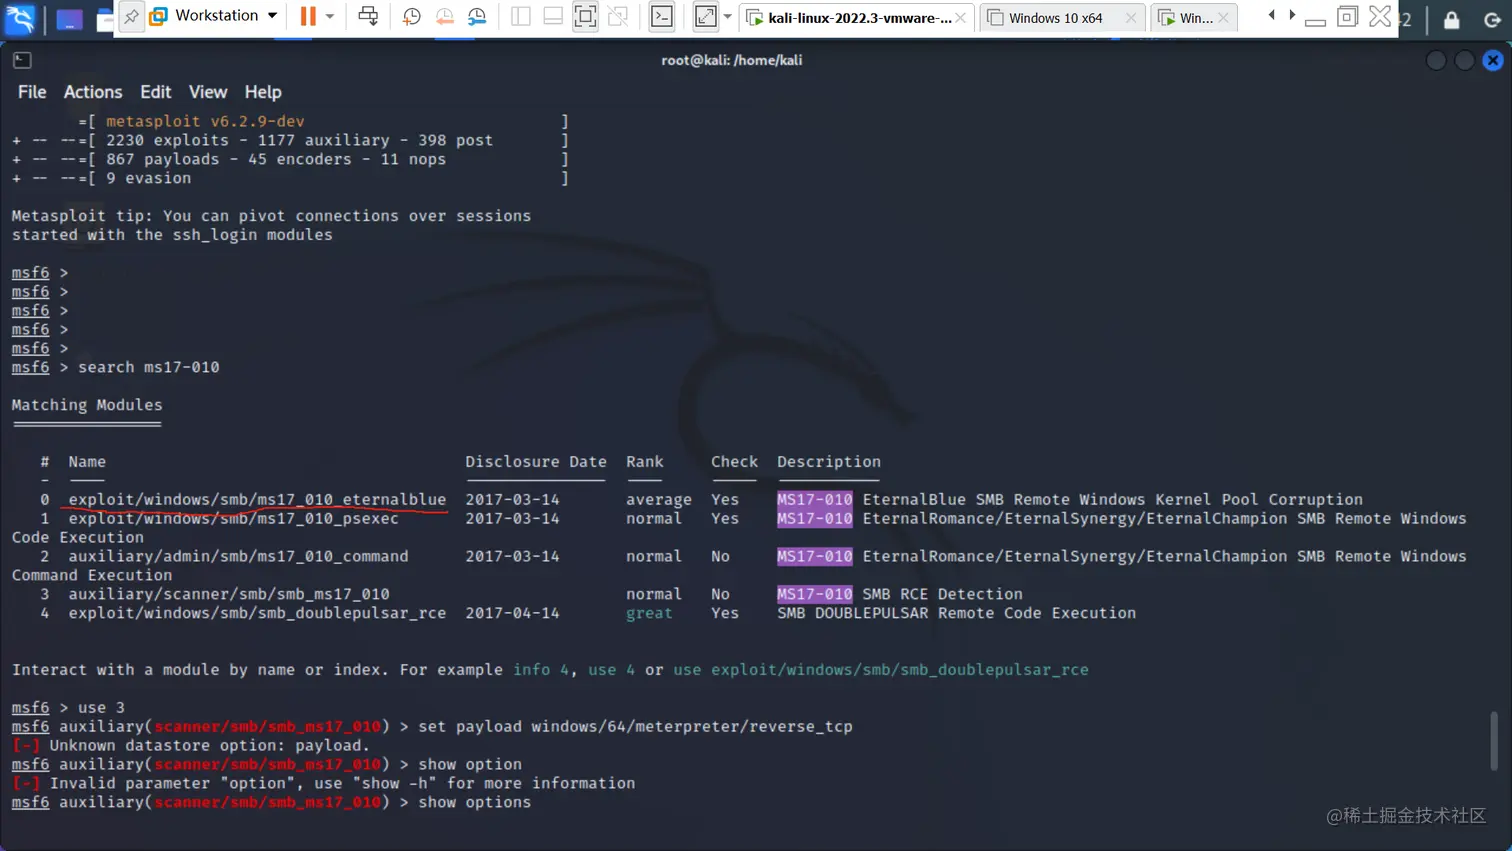Click 'search ms17-010' command text
The height and width of the screenshot is (851, 1512).
click(x=149, y=368)
